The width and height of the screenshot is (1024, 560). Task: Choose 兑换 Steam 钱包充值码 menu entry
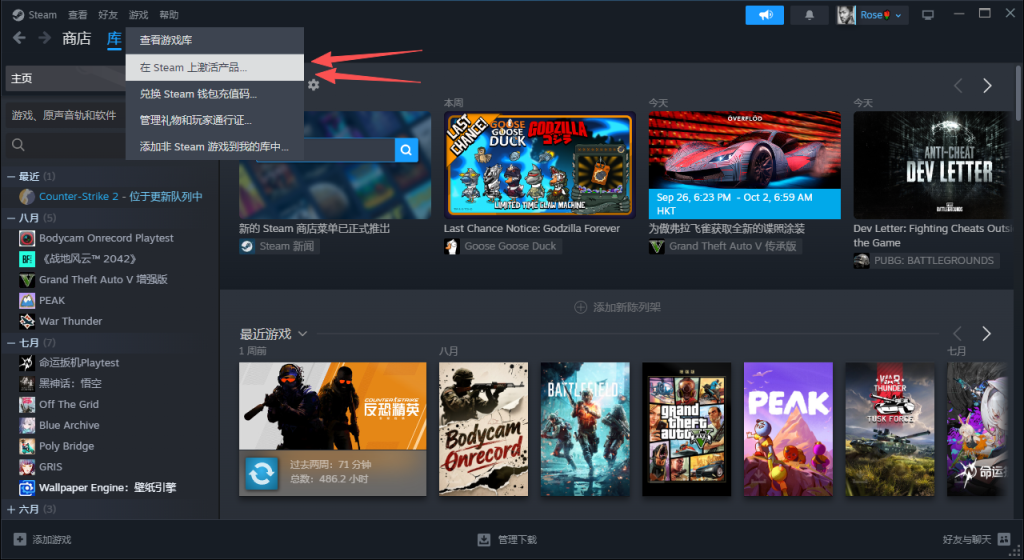(198, 94)
